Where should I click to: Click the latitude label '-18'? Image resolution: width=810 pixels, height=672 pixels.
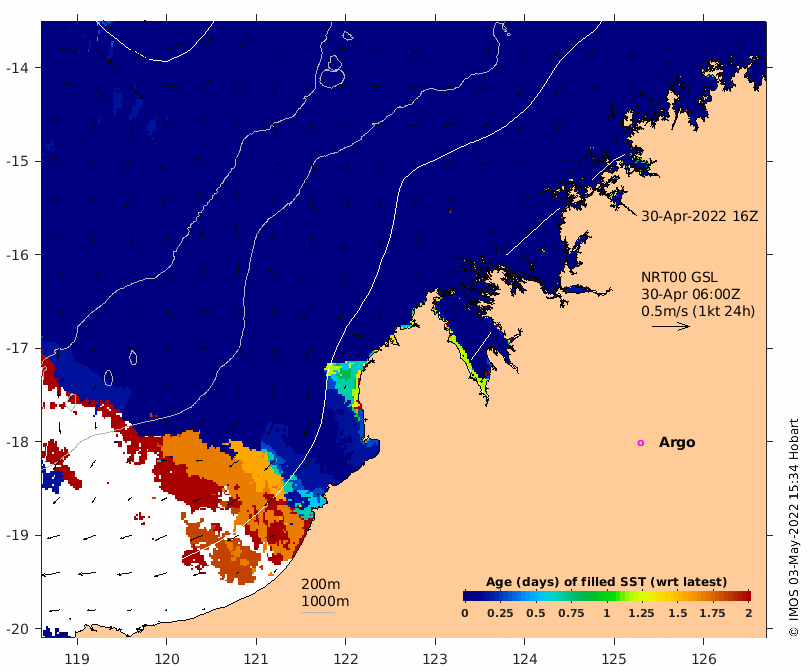(17, 442)
